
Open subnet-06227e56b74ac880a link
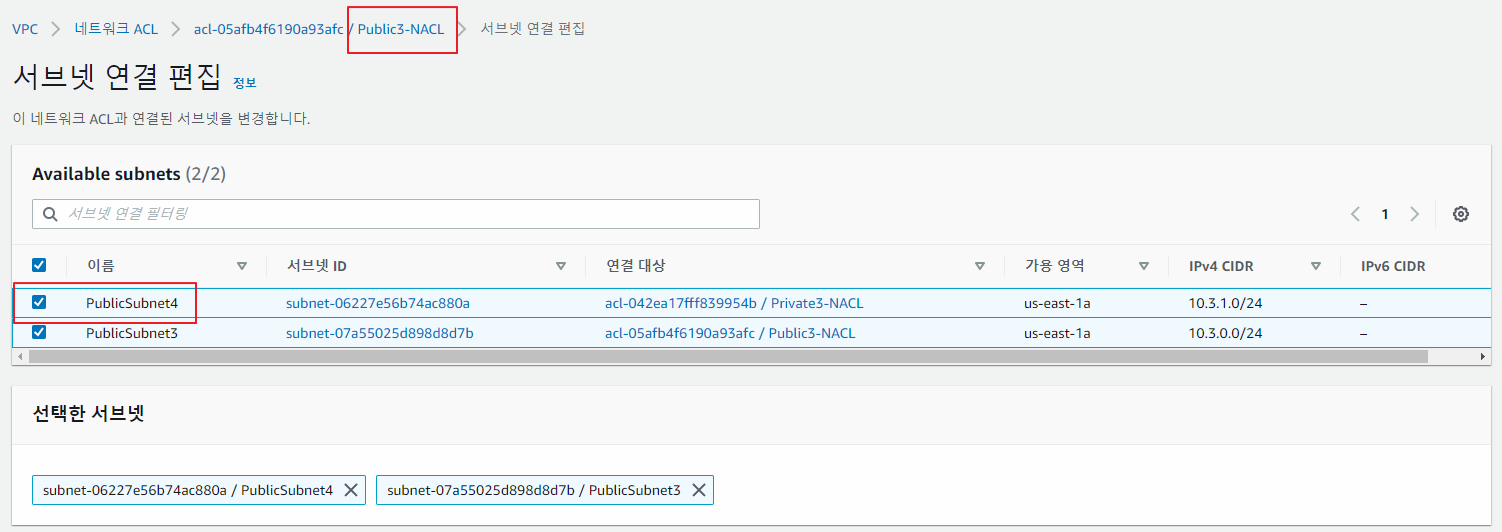pos(378,303)
